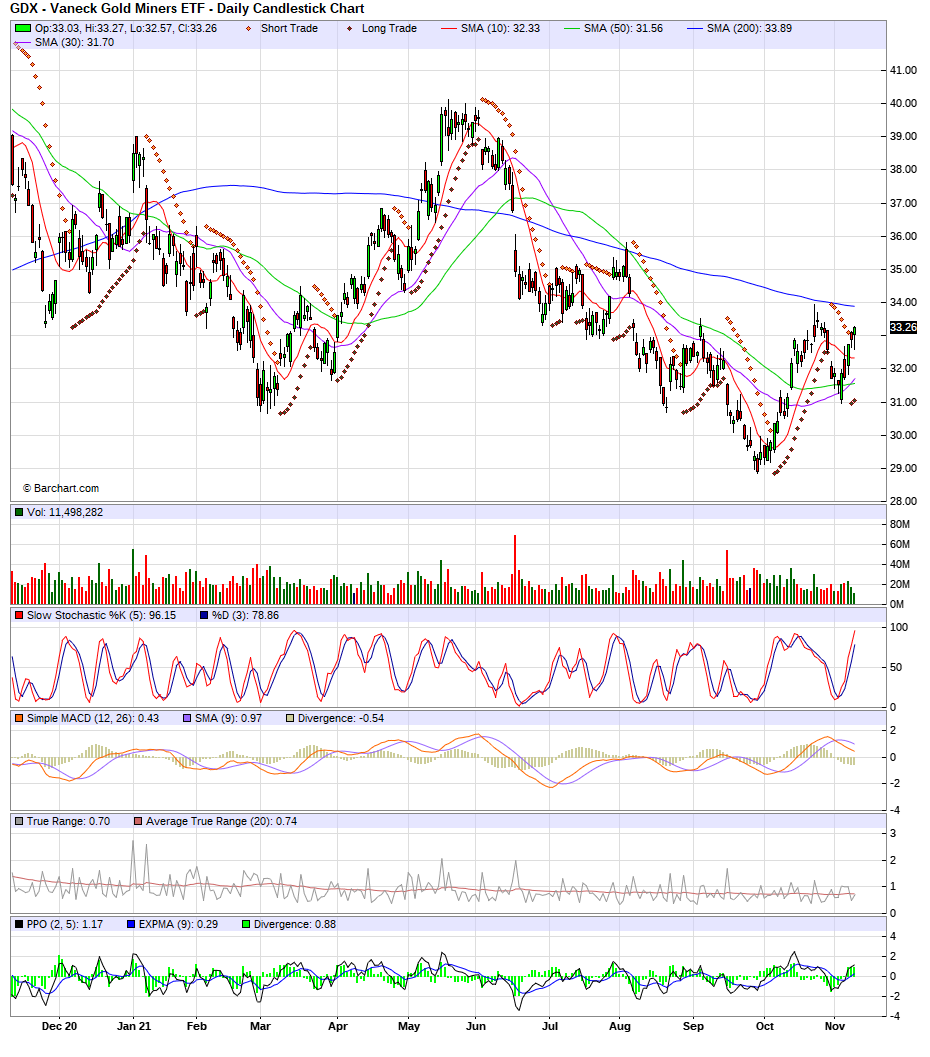
Task: Click the Dec 20 date axis label
Action: (59, 1027)
